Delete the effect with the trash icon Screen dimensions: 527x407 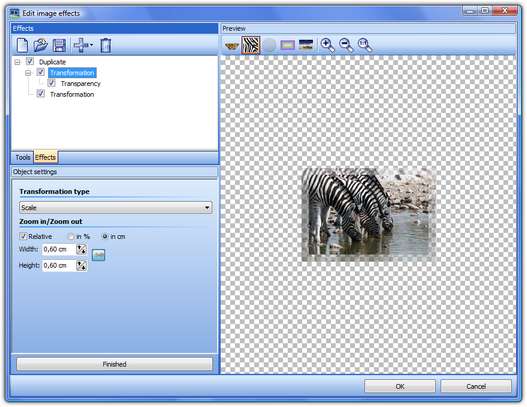pos(106,45)
